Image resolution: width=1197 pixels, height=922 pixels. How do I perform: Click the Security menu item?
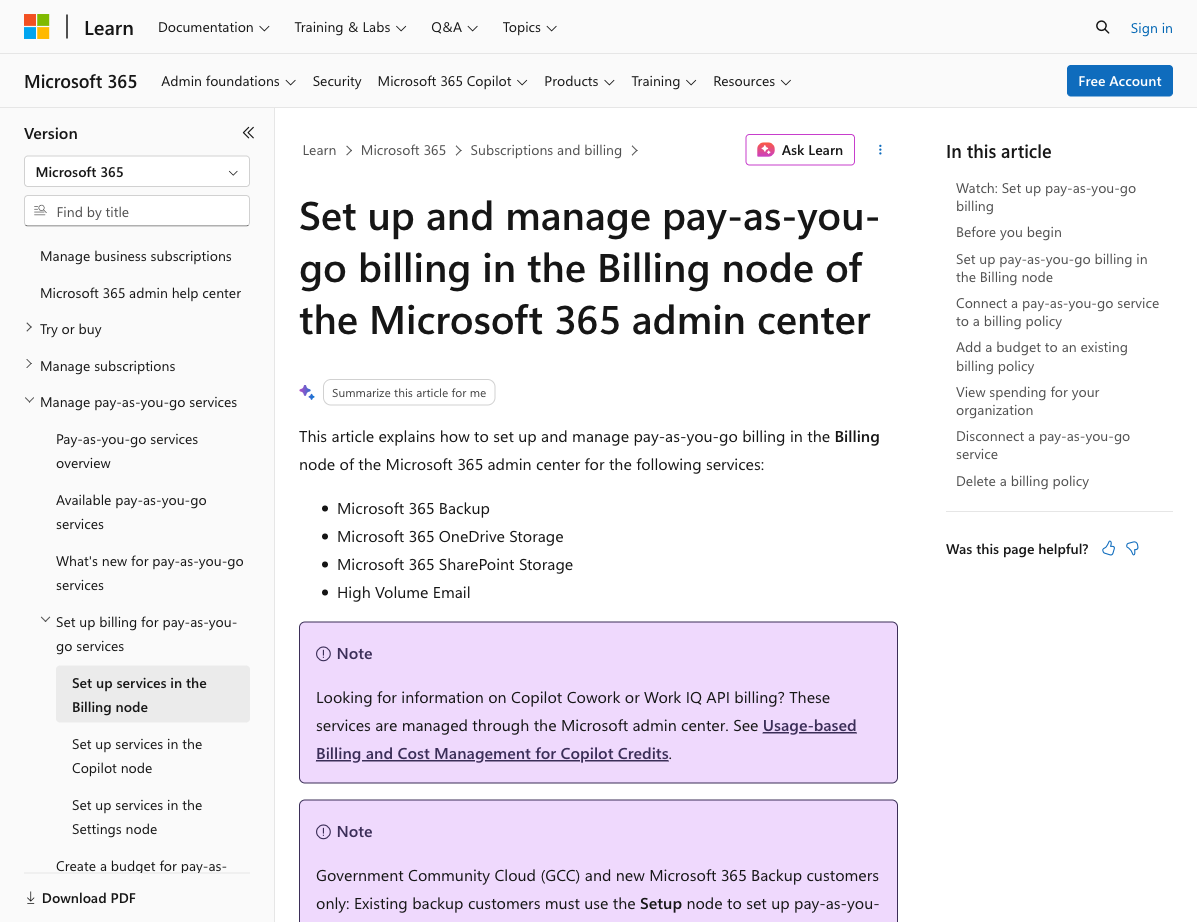click(337, 82)
